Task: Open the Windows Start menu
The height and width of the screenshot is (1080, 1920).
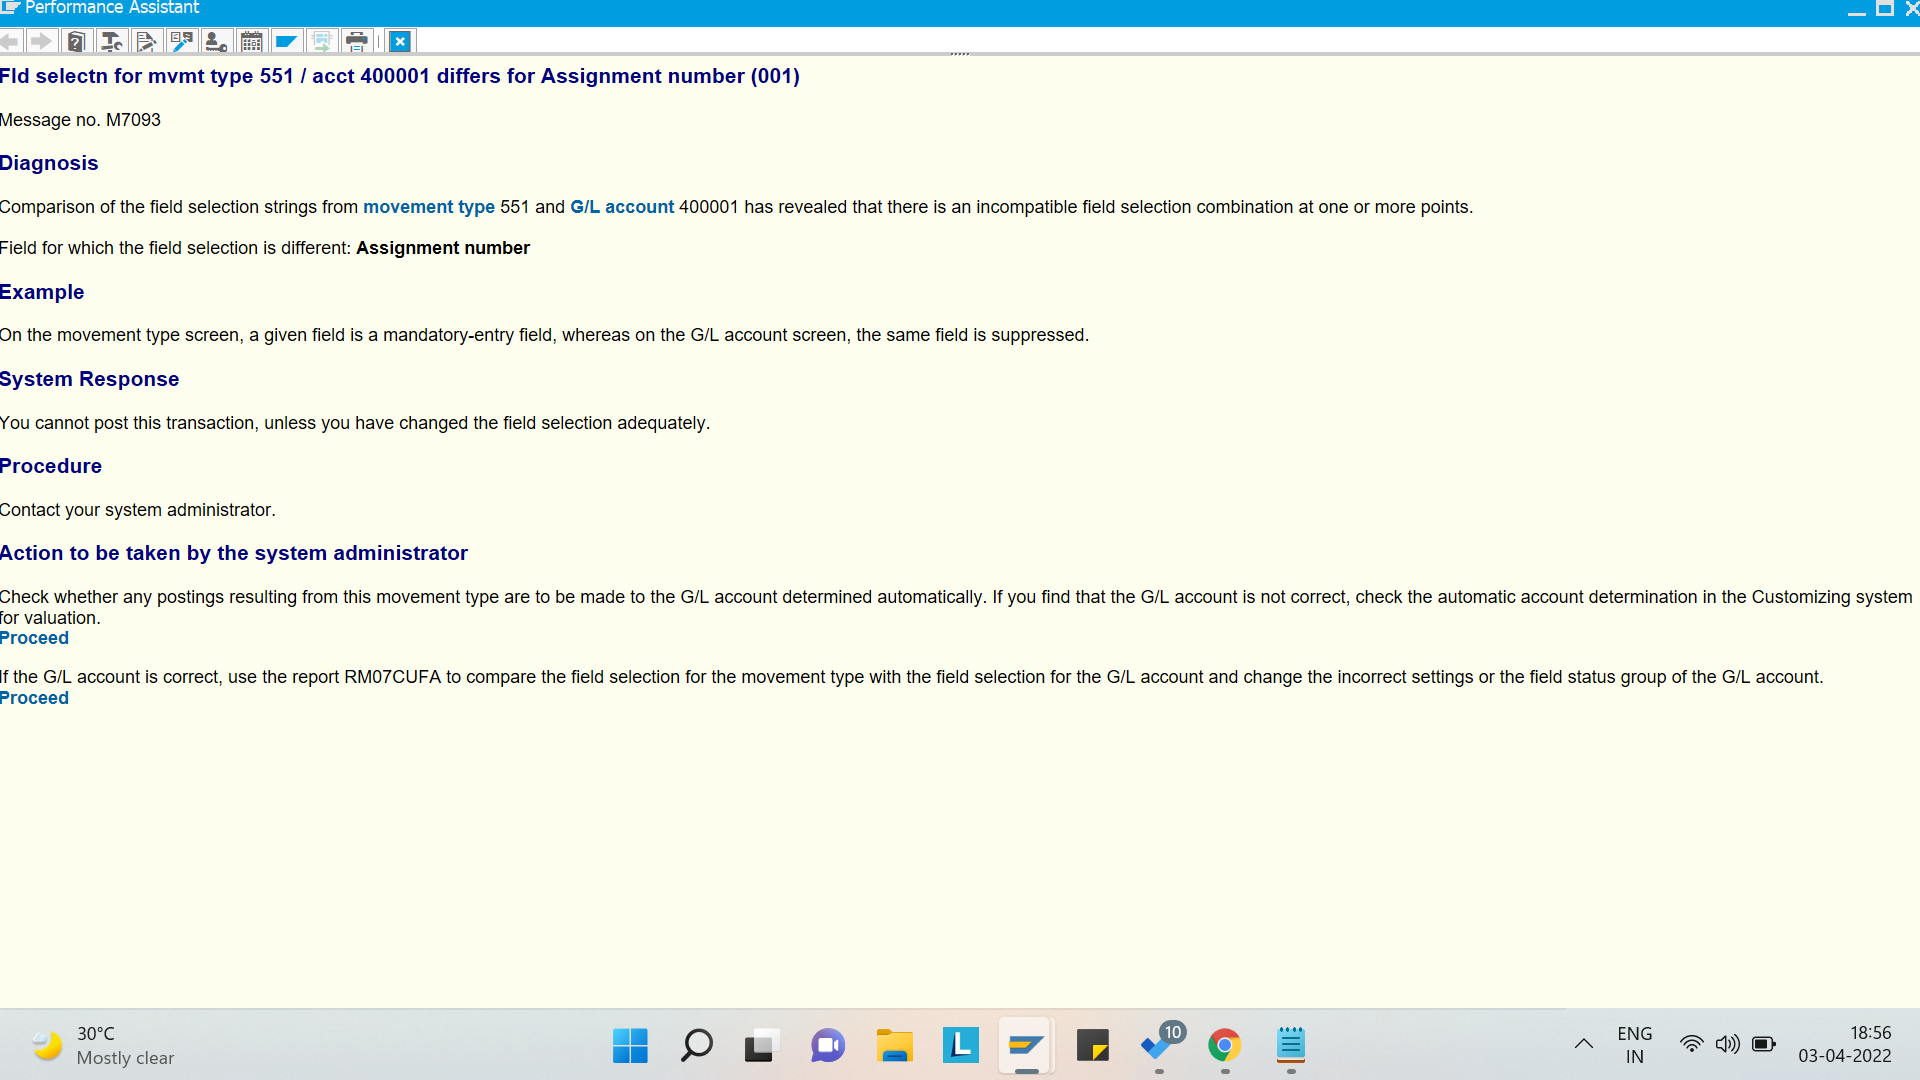Action: click(630, 1046)
